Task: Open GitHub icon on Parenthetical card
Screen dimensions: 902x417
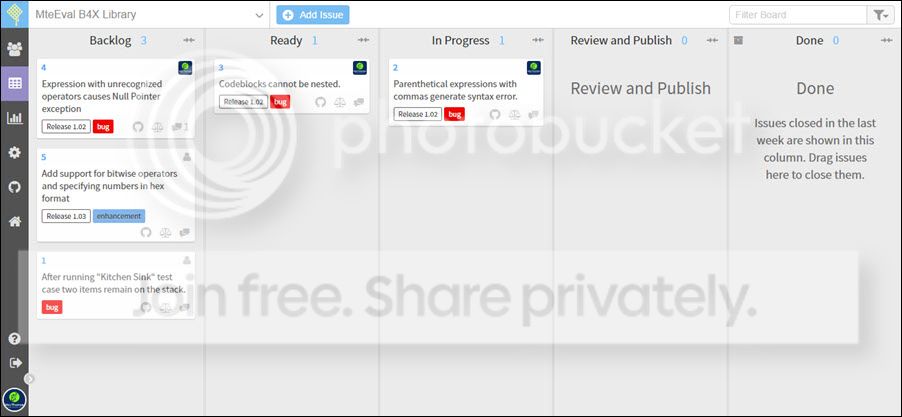Action: point(495,114)
